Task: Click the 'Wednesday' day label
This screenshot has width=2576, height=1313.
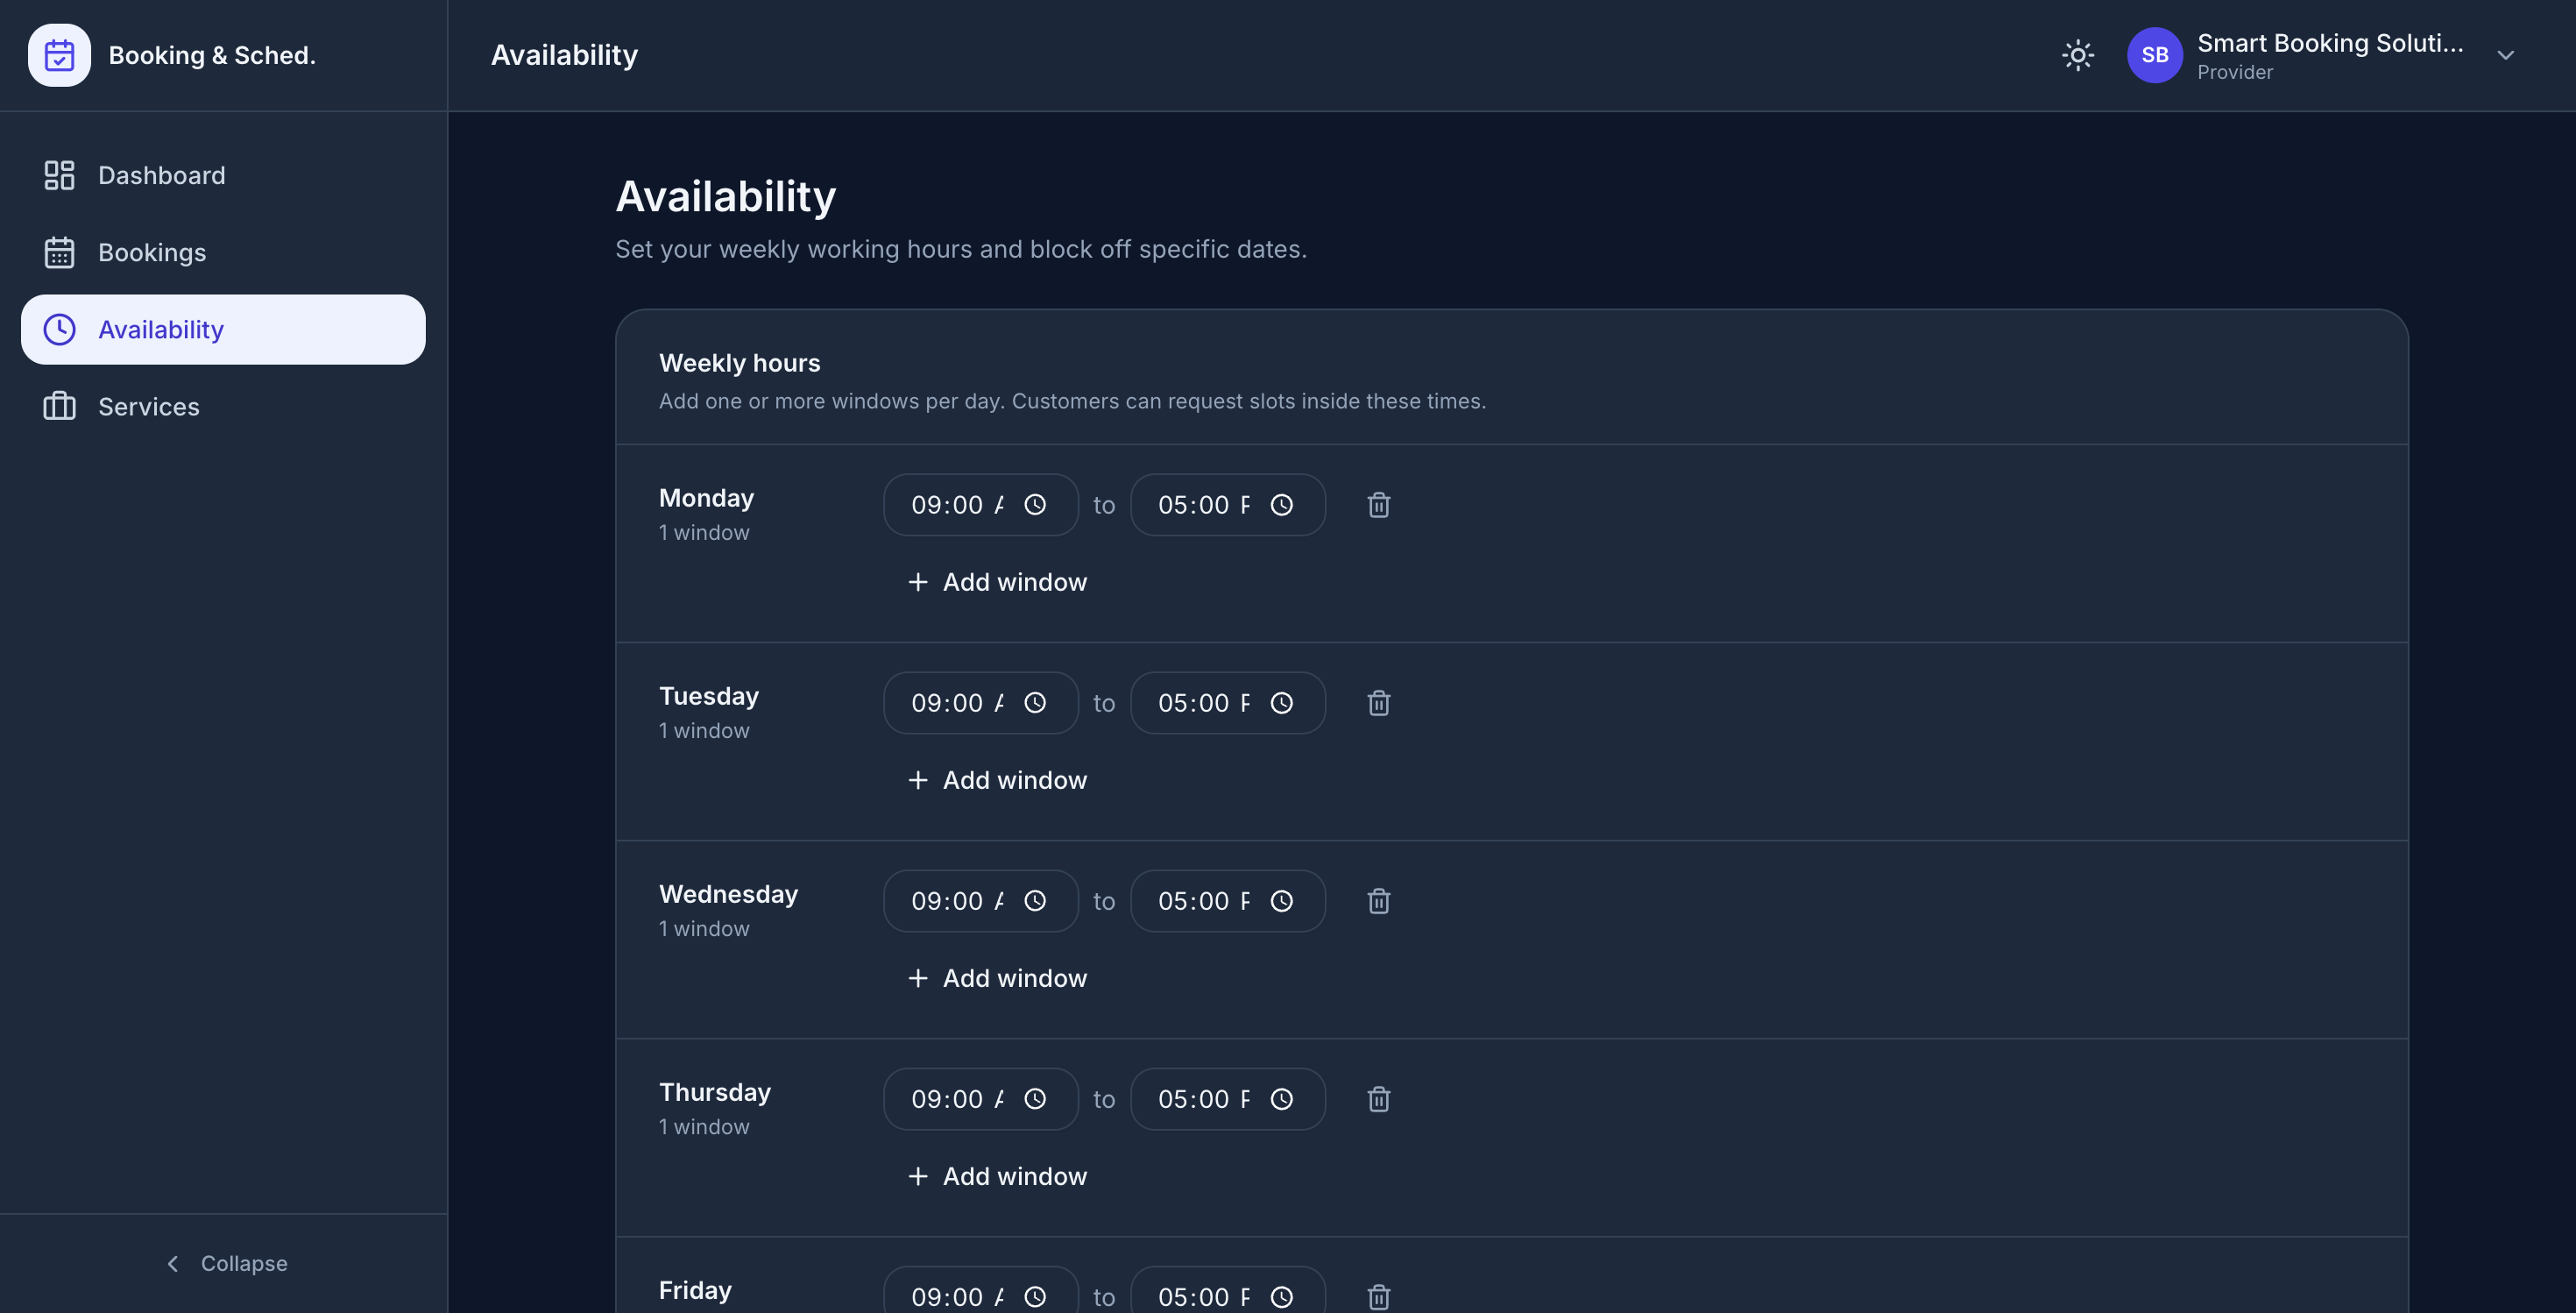Action: coord(728,894)
